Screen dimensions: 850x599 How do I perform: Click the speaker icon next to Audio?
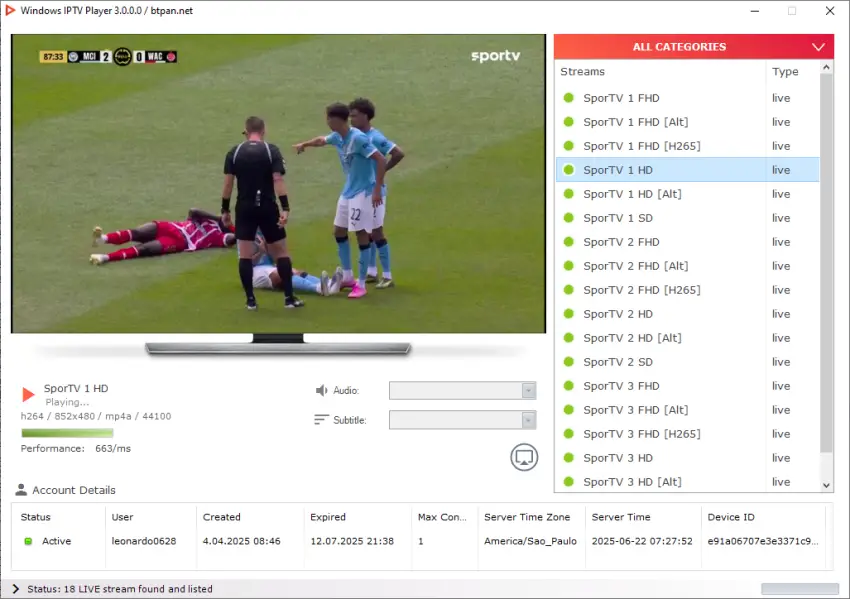[x=321, y=390]
